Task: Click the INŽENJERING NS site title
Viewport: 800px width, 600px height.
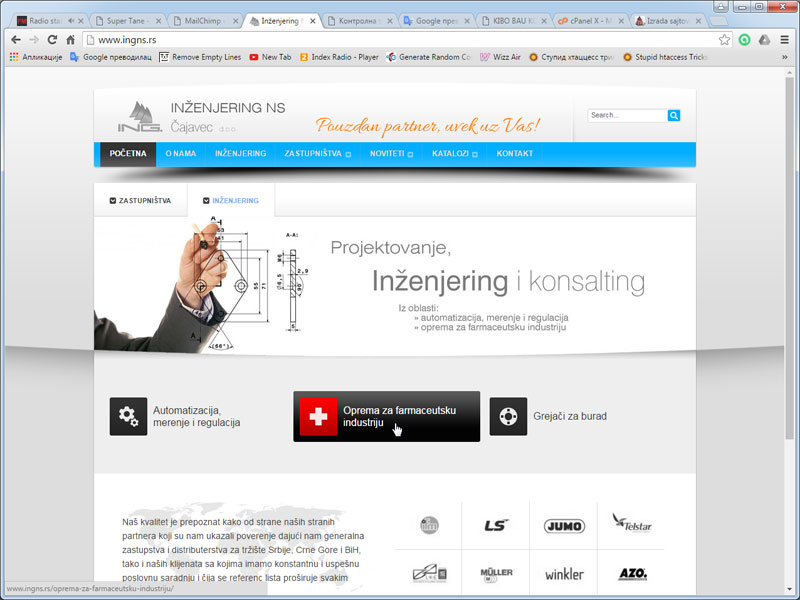Action: point(228,108)
